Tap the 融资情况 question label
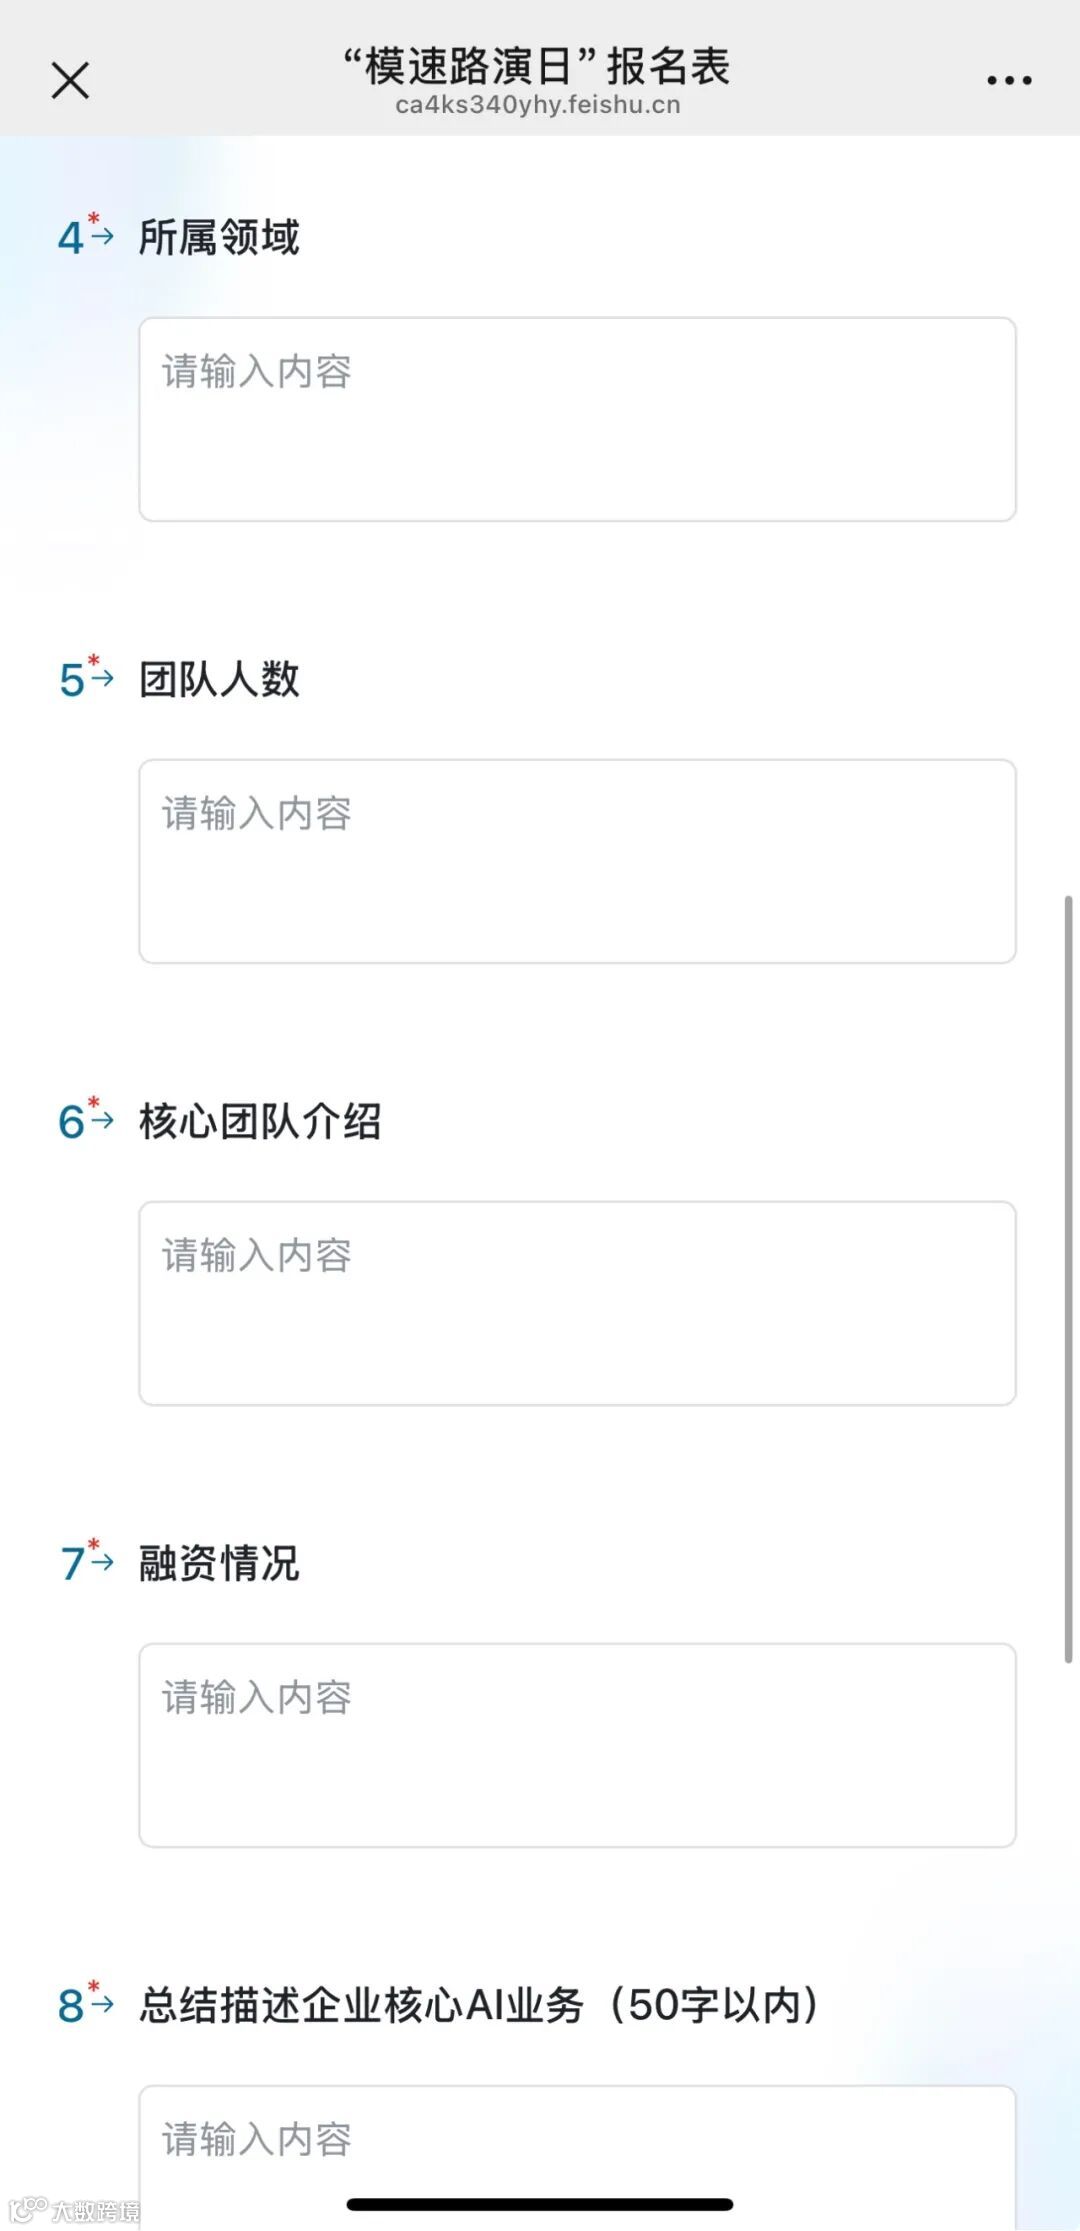Image resolution: width=1080 pixels, height=2231 pixels. tap(219, 1563)
